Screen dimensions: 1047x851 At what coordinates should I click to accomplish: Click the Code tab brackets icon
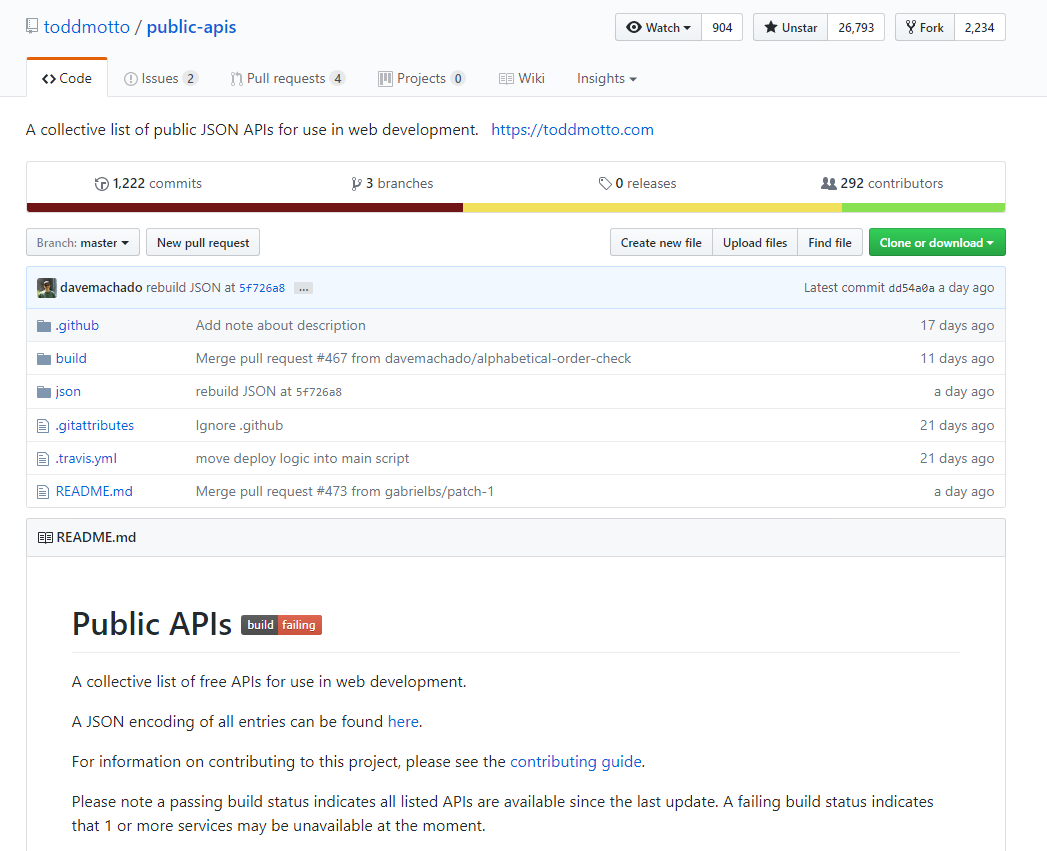(x=49, y=79)
